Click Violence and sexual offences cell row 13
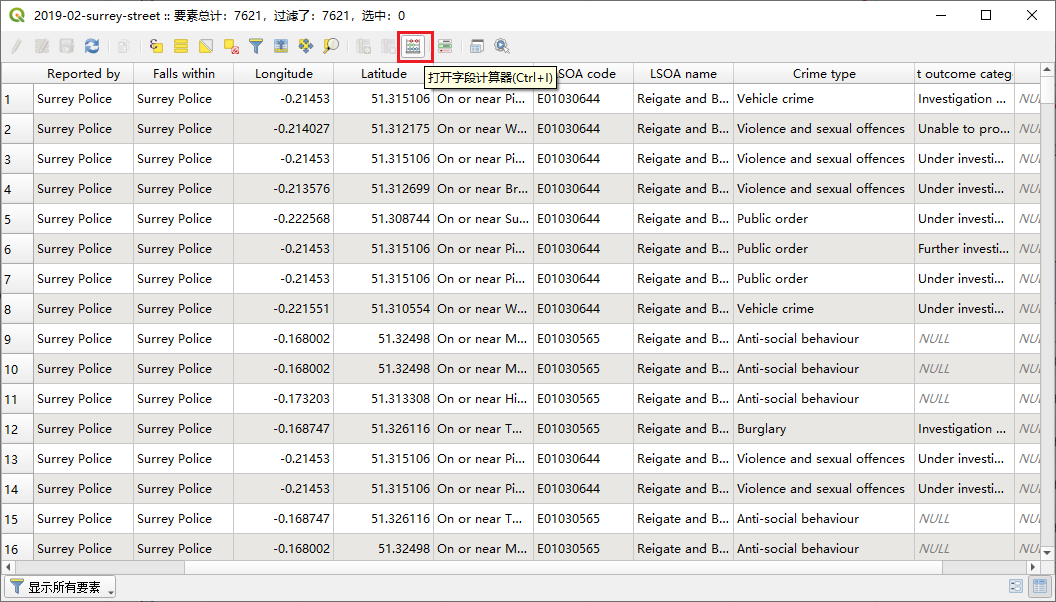 tap(824, 459)
